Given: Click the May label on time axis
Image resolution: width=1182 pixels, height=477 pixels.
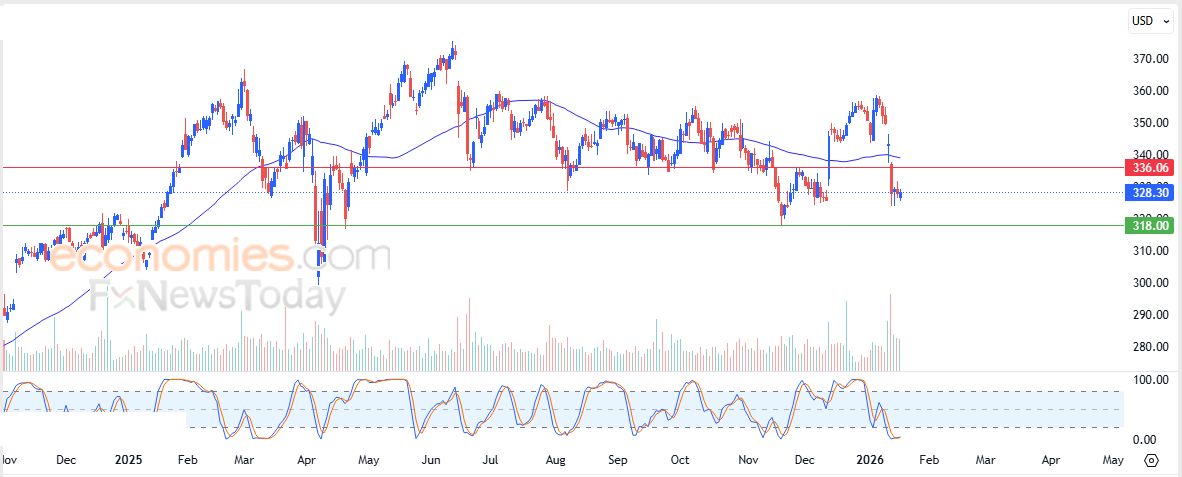Looking at the screenshot, I should [1113, 461].
